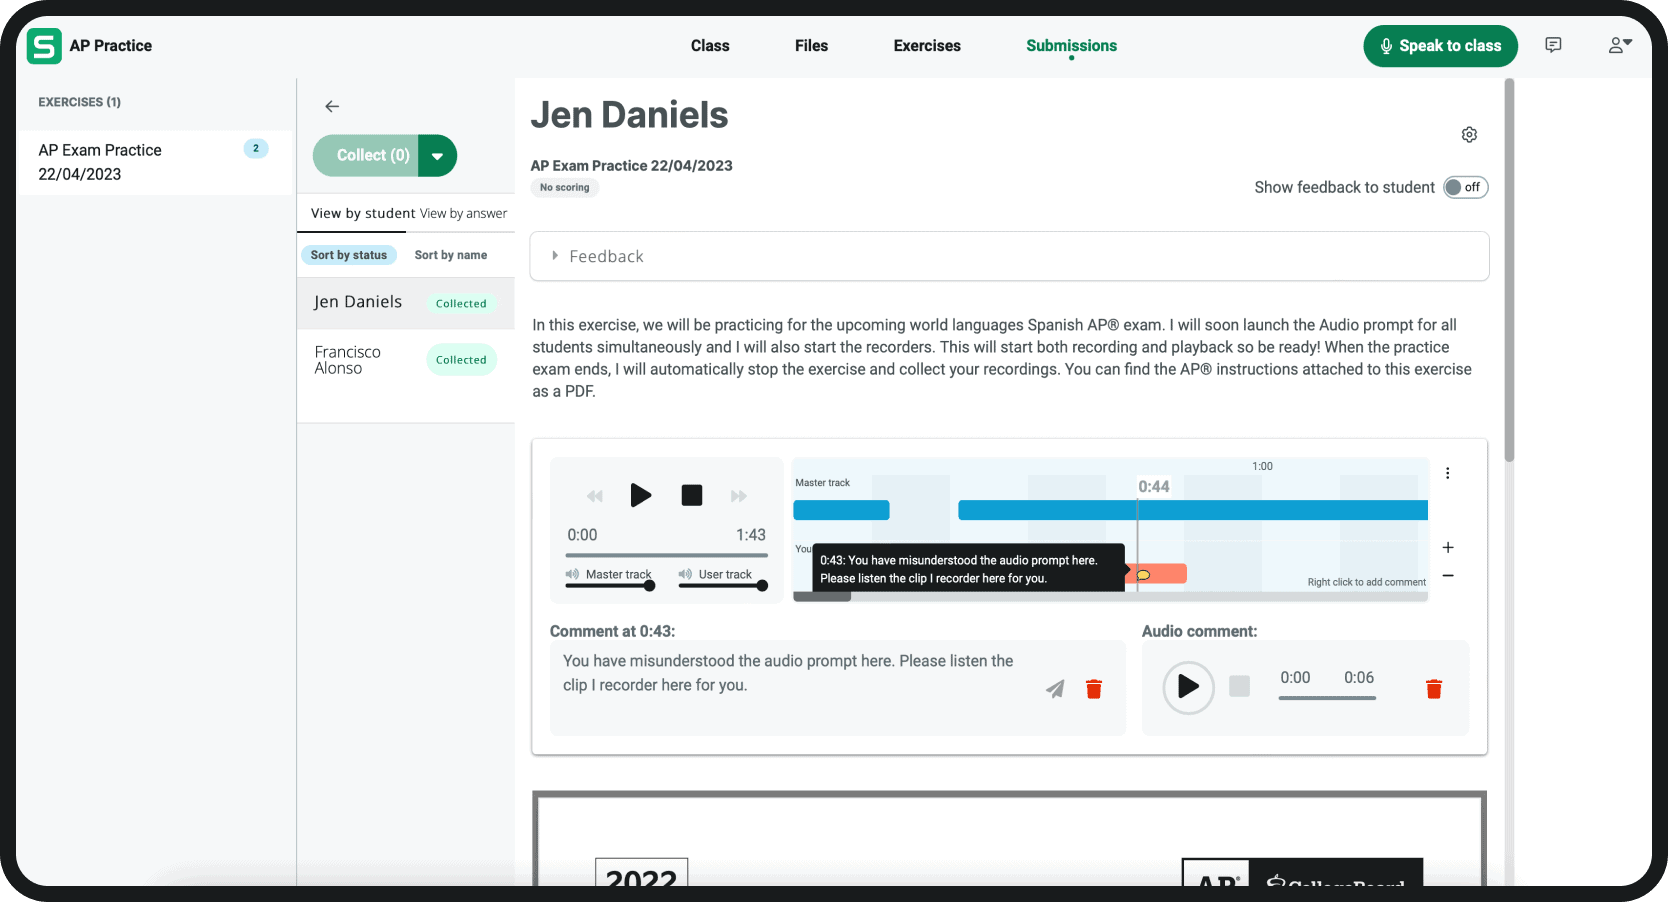The image size is (1668, 902).
Task: Open the chat messages icon
Action: tap(1553, 45)
